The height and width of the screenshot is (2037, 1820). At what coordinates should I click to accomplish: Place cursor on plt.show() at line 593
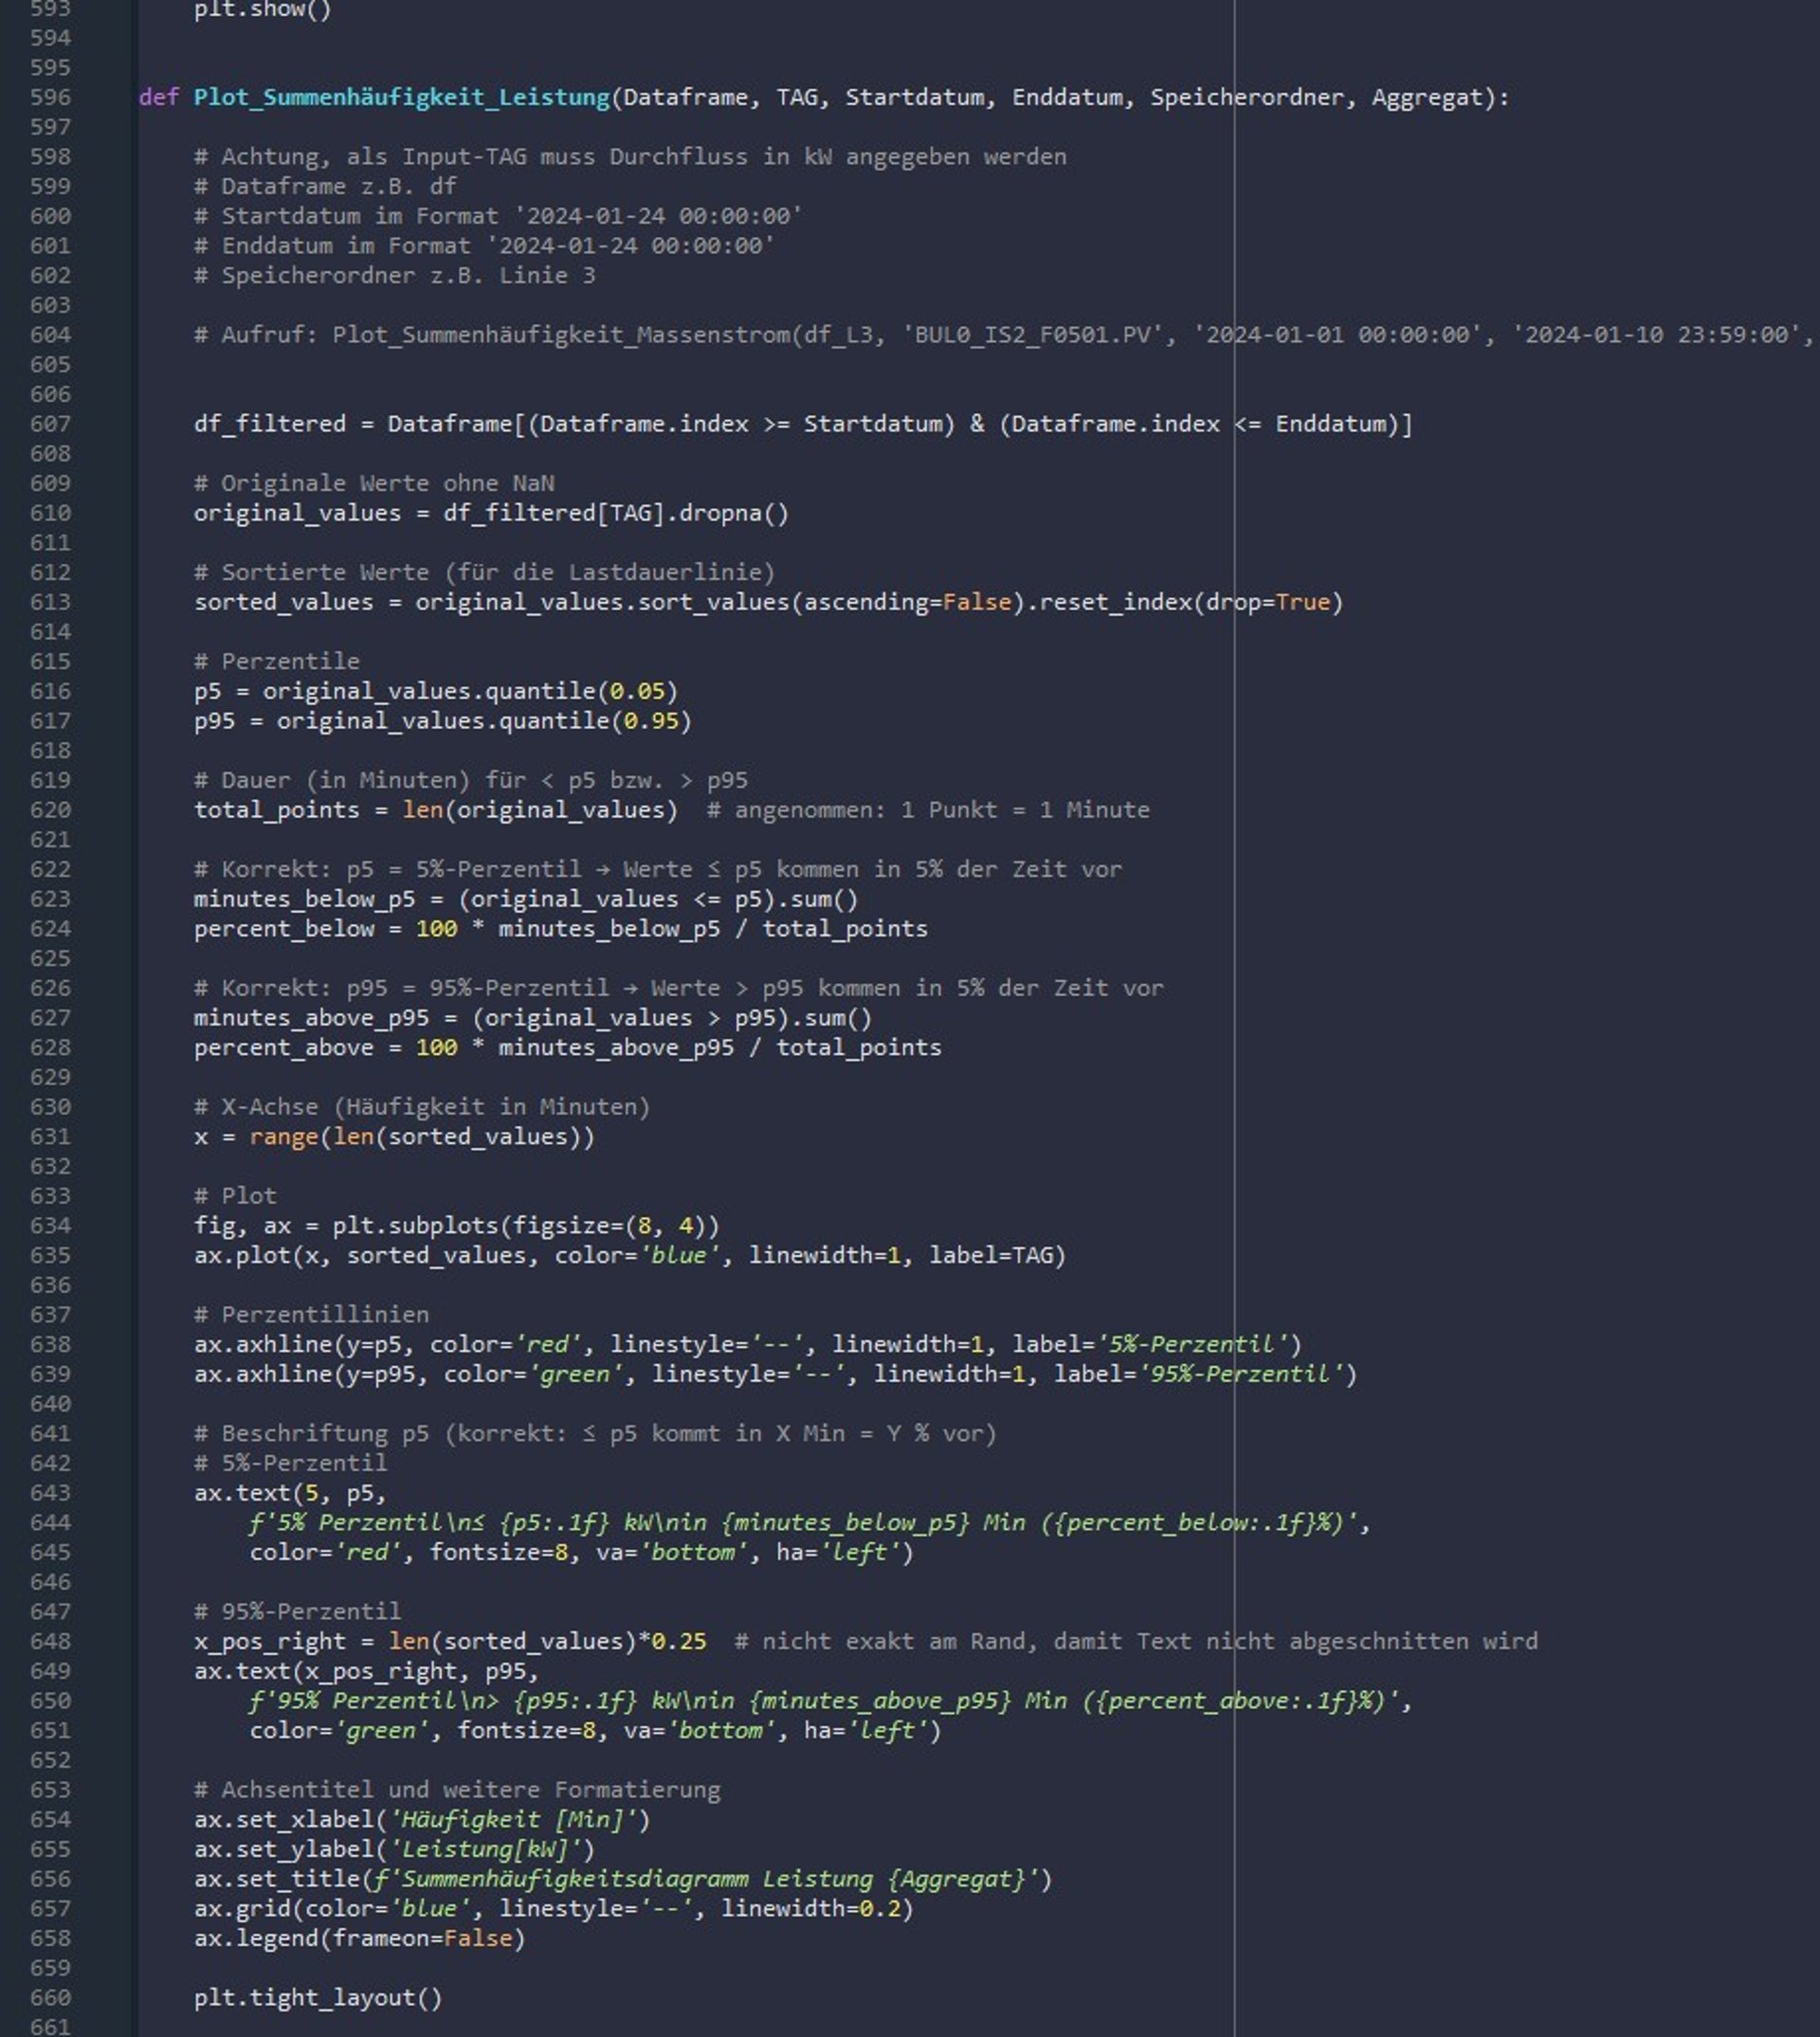point(262,9)
